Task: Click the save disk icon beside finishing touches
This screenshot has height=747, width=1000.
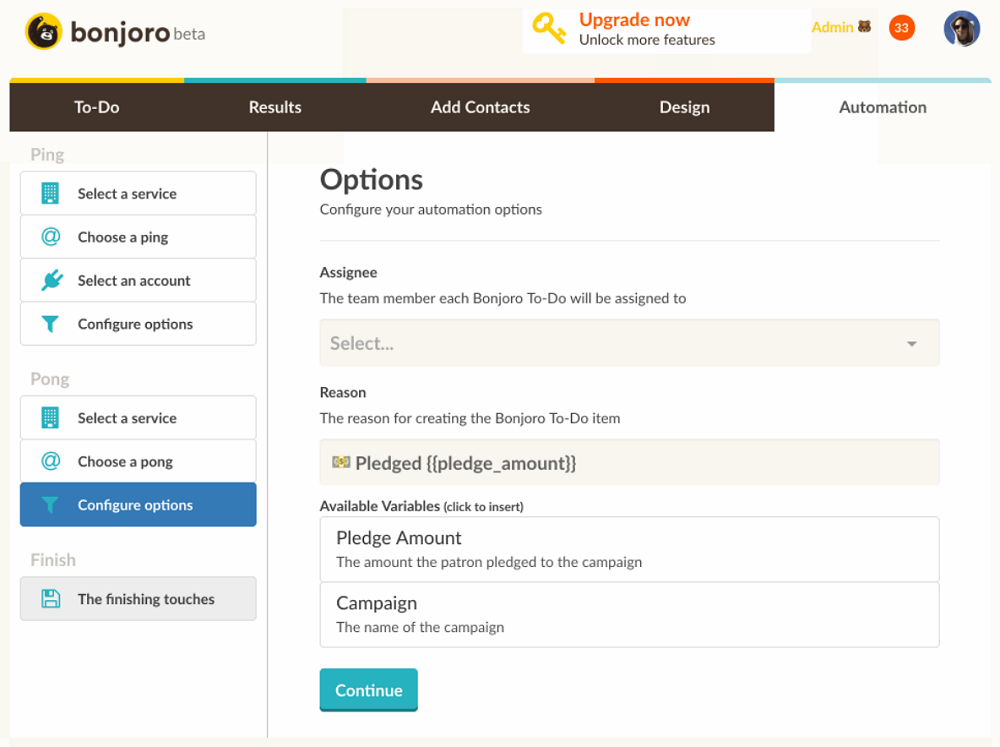Action: 50,599
